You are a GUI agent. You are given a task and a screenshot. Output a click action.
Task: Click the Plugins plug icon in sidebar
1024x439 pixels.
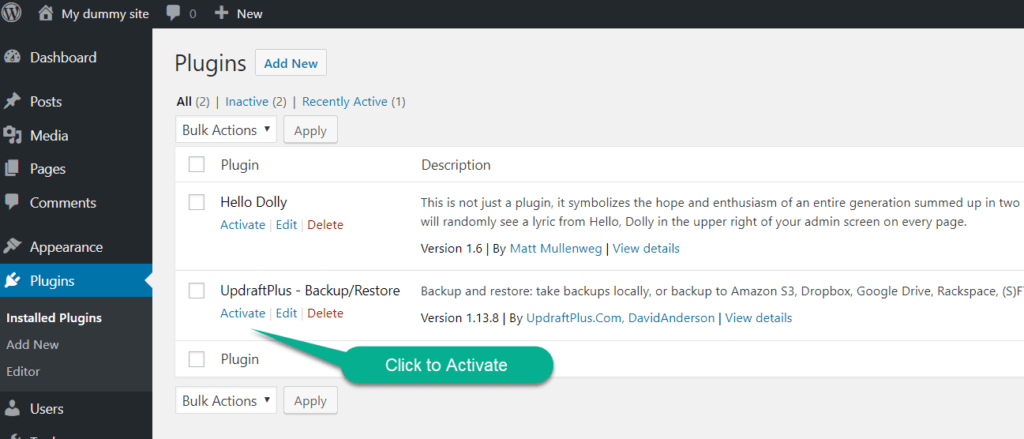[x=12, y=281]
